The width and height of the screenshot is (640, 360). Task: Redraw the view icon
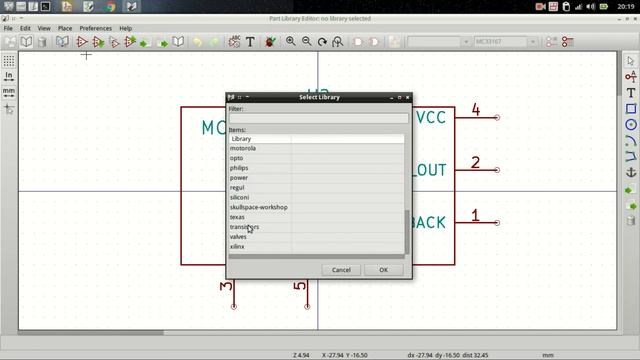pos(322,42)
